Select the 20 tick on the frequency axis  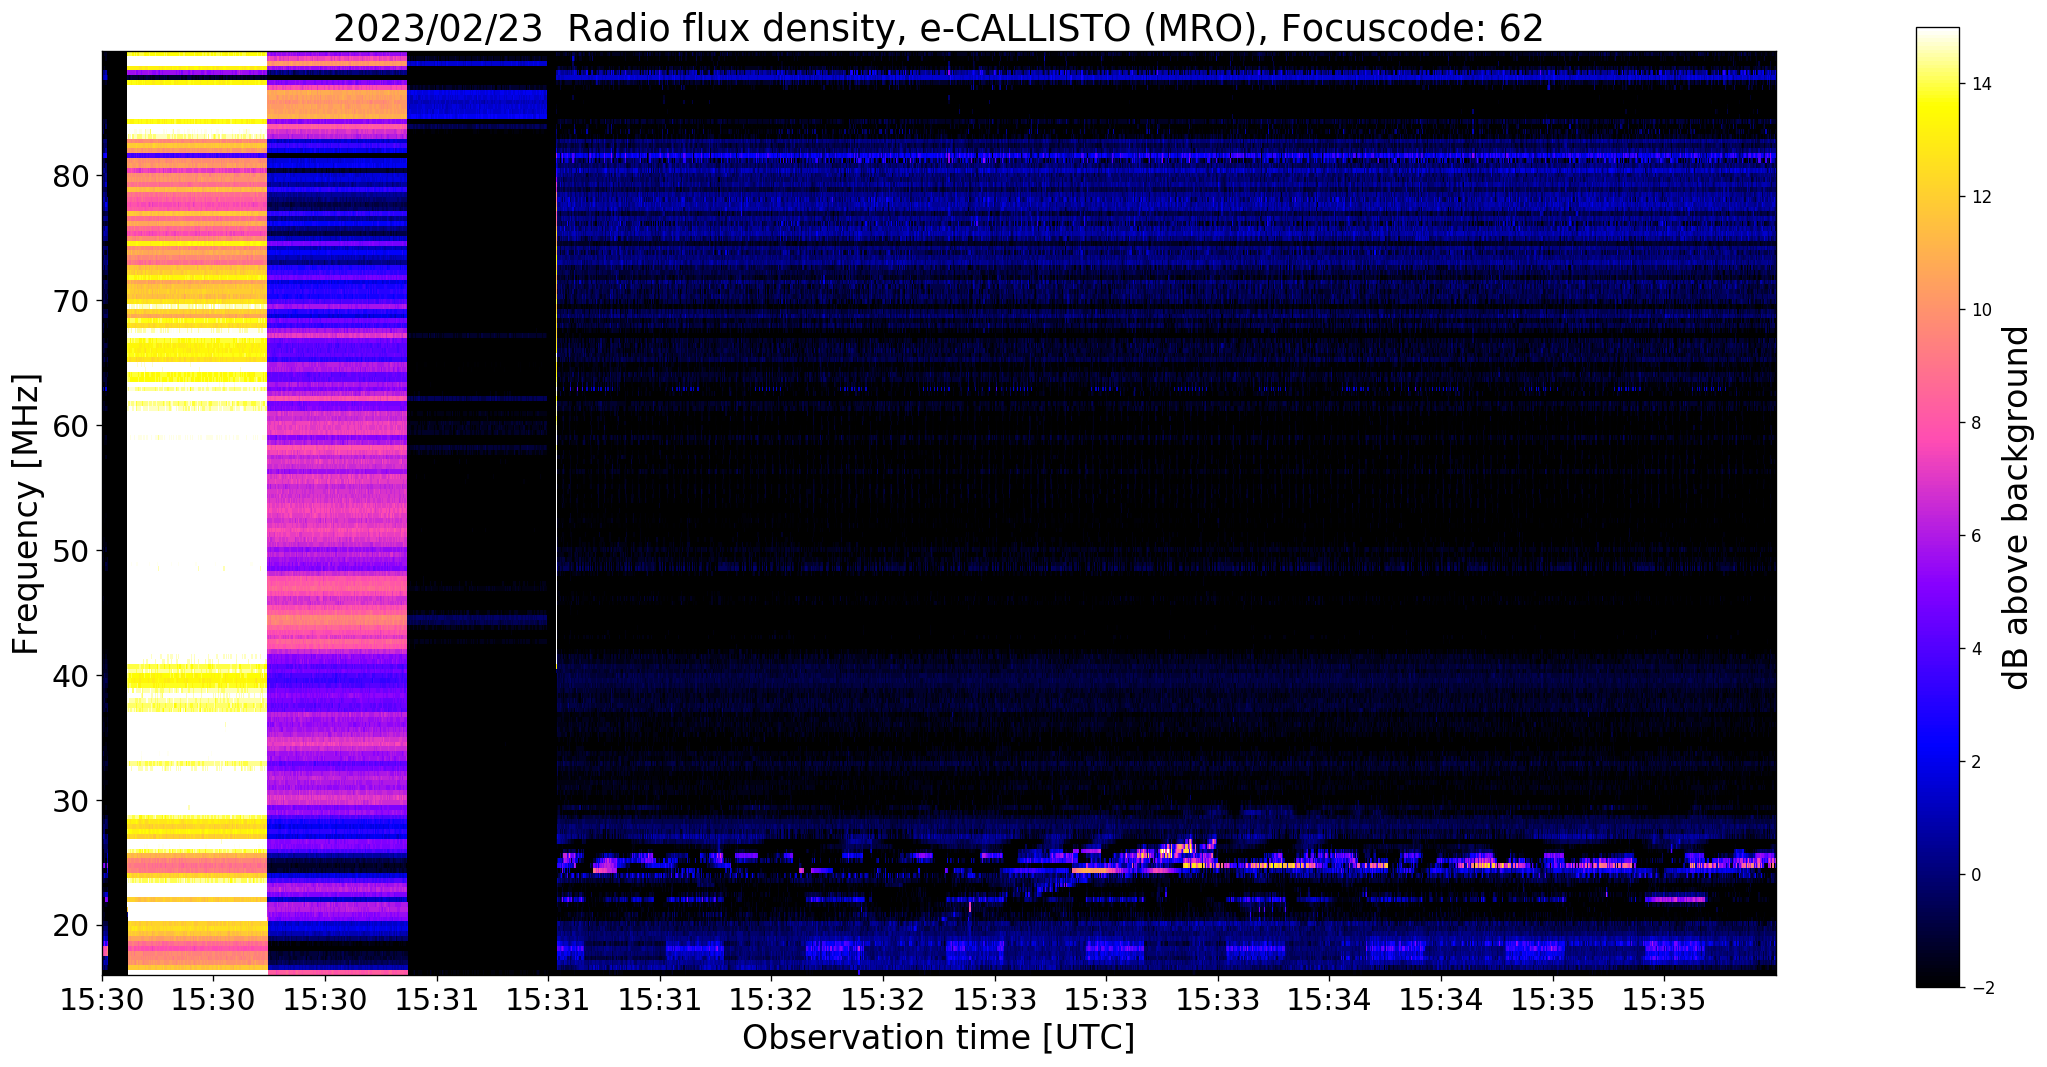point(72,926)
